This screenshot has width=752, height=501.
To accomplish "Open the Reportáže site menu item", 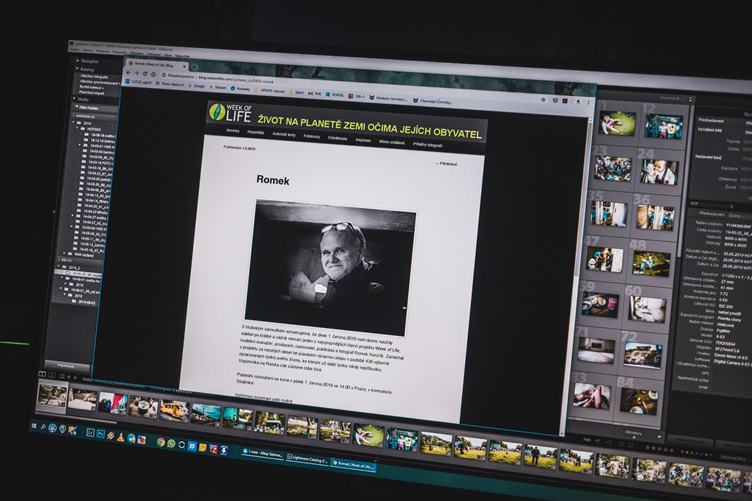I will [x=256, y=132].
